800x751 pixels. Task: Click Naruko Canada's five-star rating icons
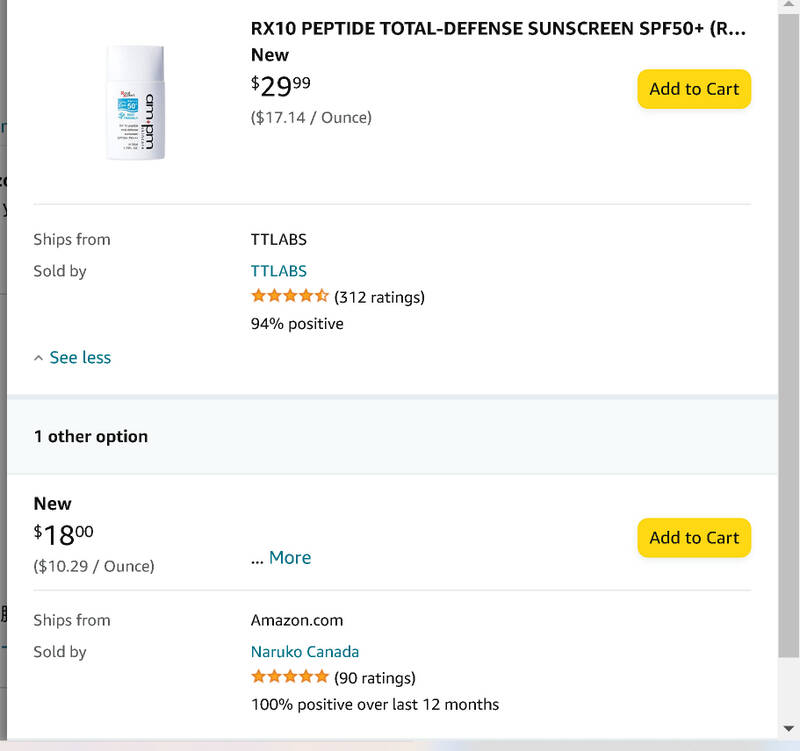click(x=289, y=678)
